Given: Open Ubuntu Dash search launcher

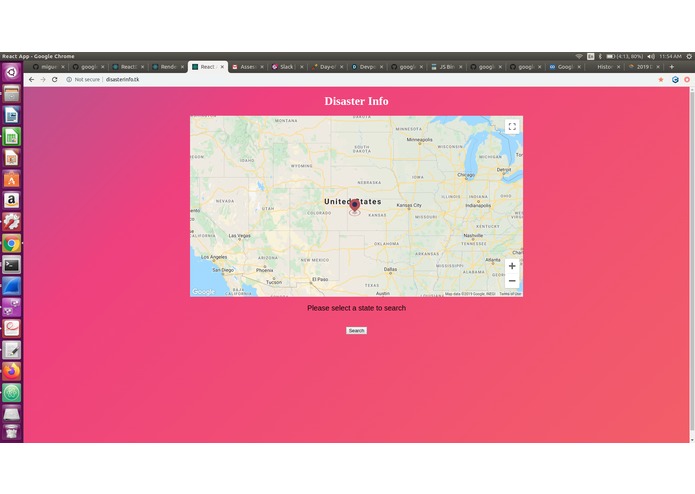Looking at the screenshot, I should pyautogui.click(x=12, y=72).
